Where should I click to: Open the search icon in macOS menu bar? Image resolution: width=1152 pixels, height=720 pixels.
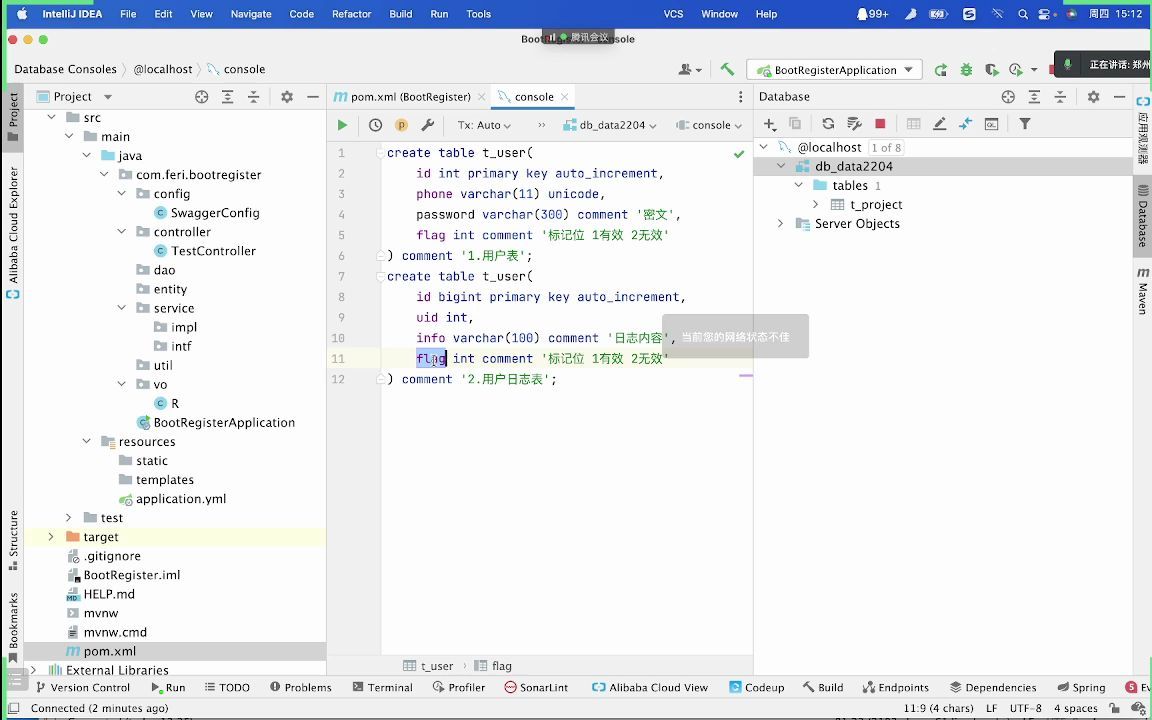pos(1021,14)
